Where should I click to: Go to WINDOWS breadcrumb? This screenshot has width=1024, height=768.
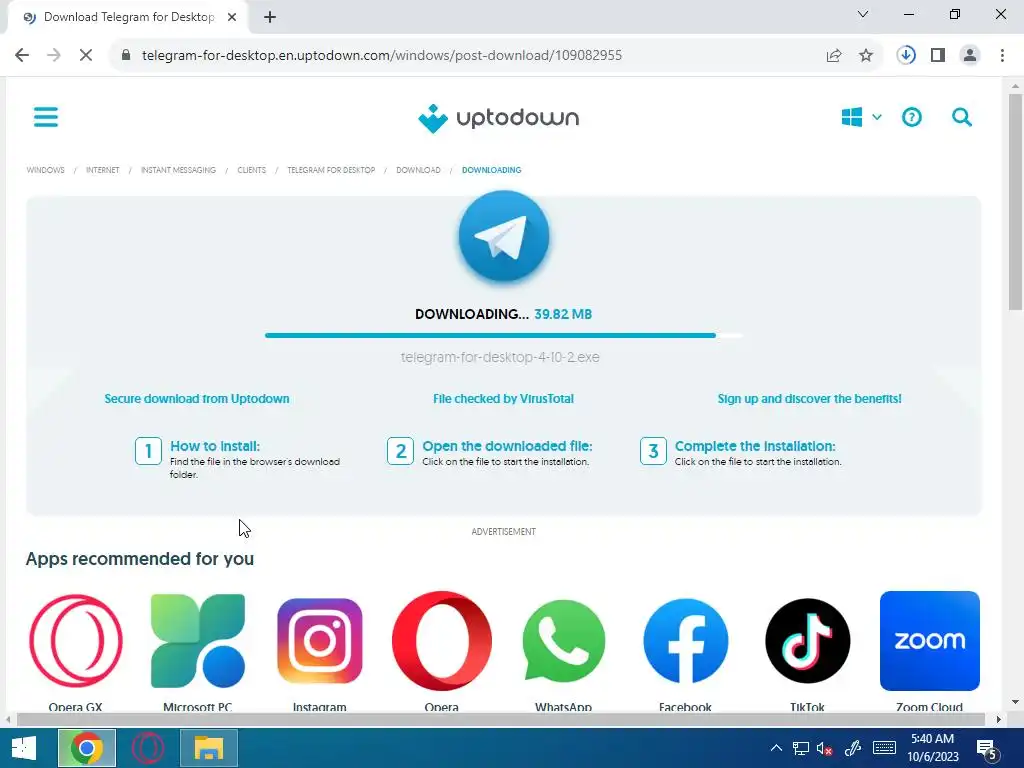tap(46, 170)
